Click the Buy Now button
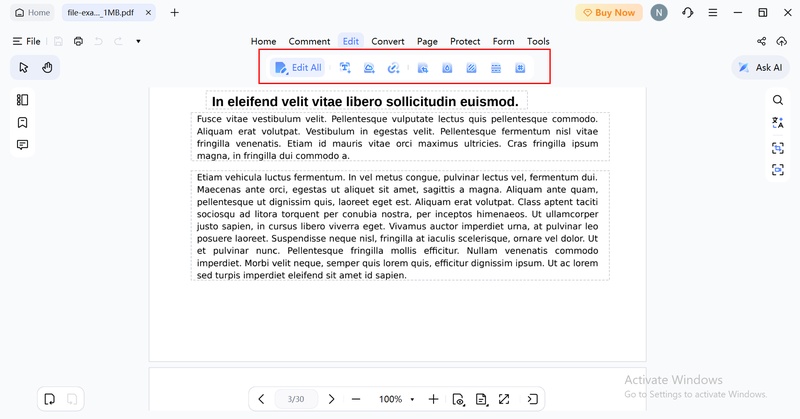Screen dimensions: 800x419 coord(609,13)
